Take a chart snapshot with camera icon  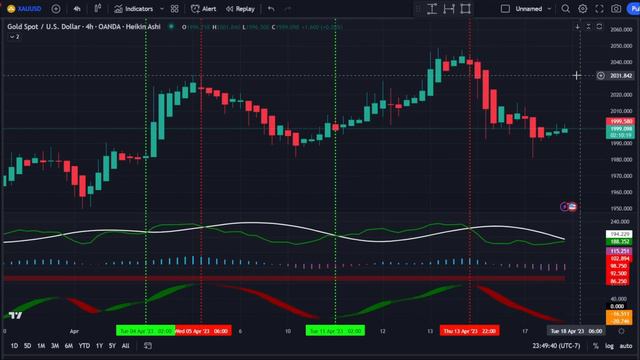616,9
